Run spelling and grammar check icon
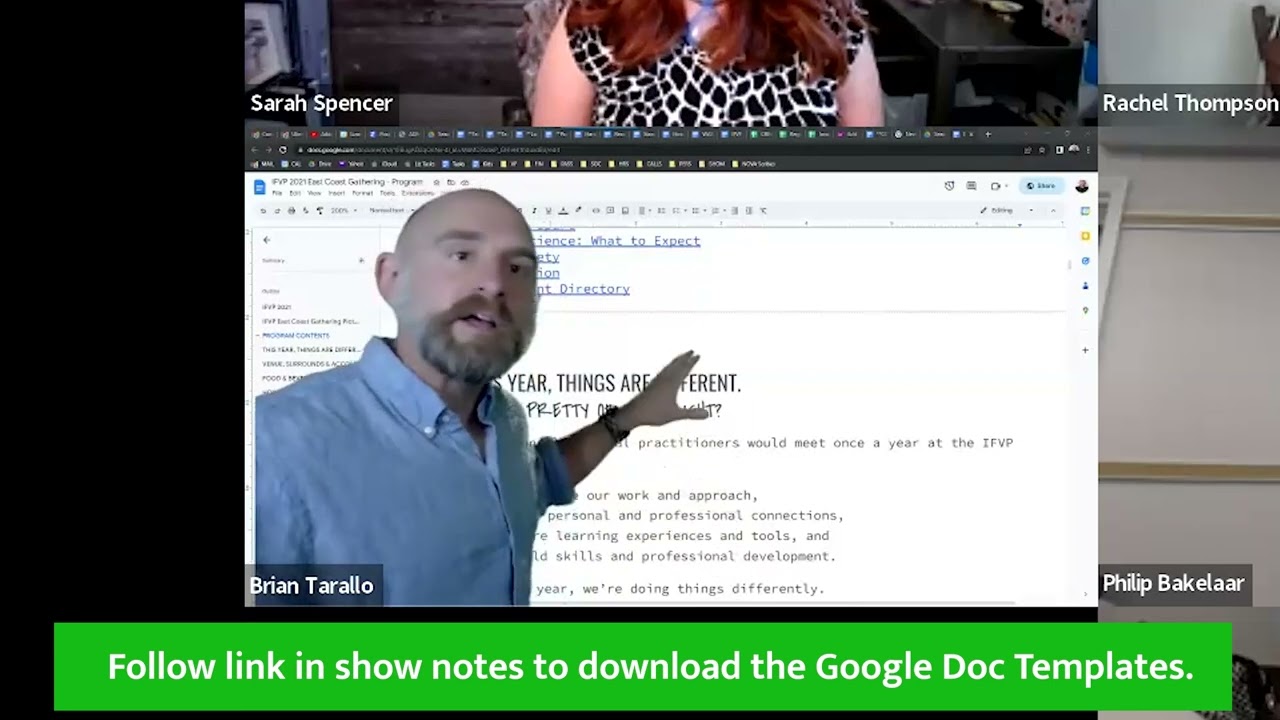The width and height of the screenshot is (1280, 720). pyautogui.click(x=305, y=210)
